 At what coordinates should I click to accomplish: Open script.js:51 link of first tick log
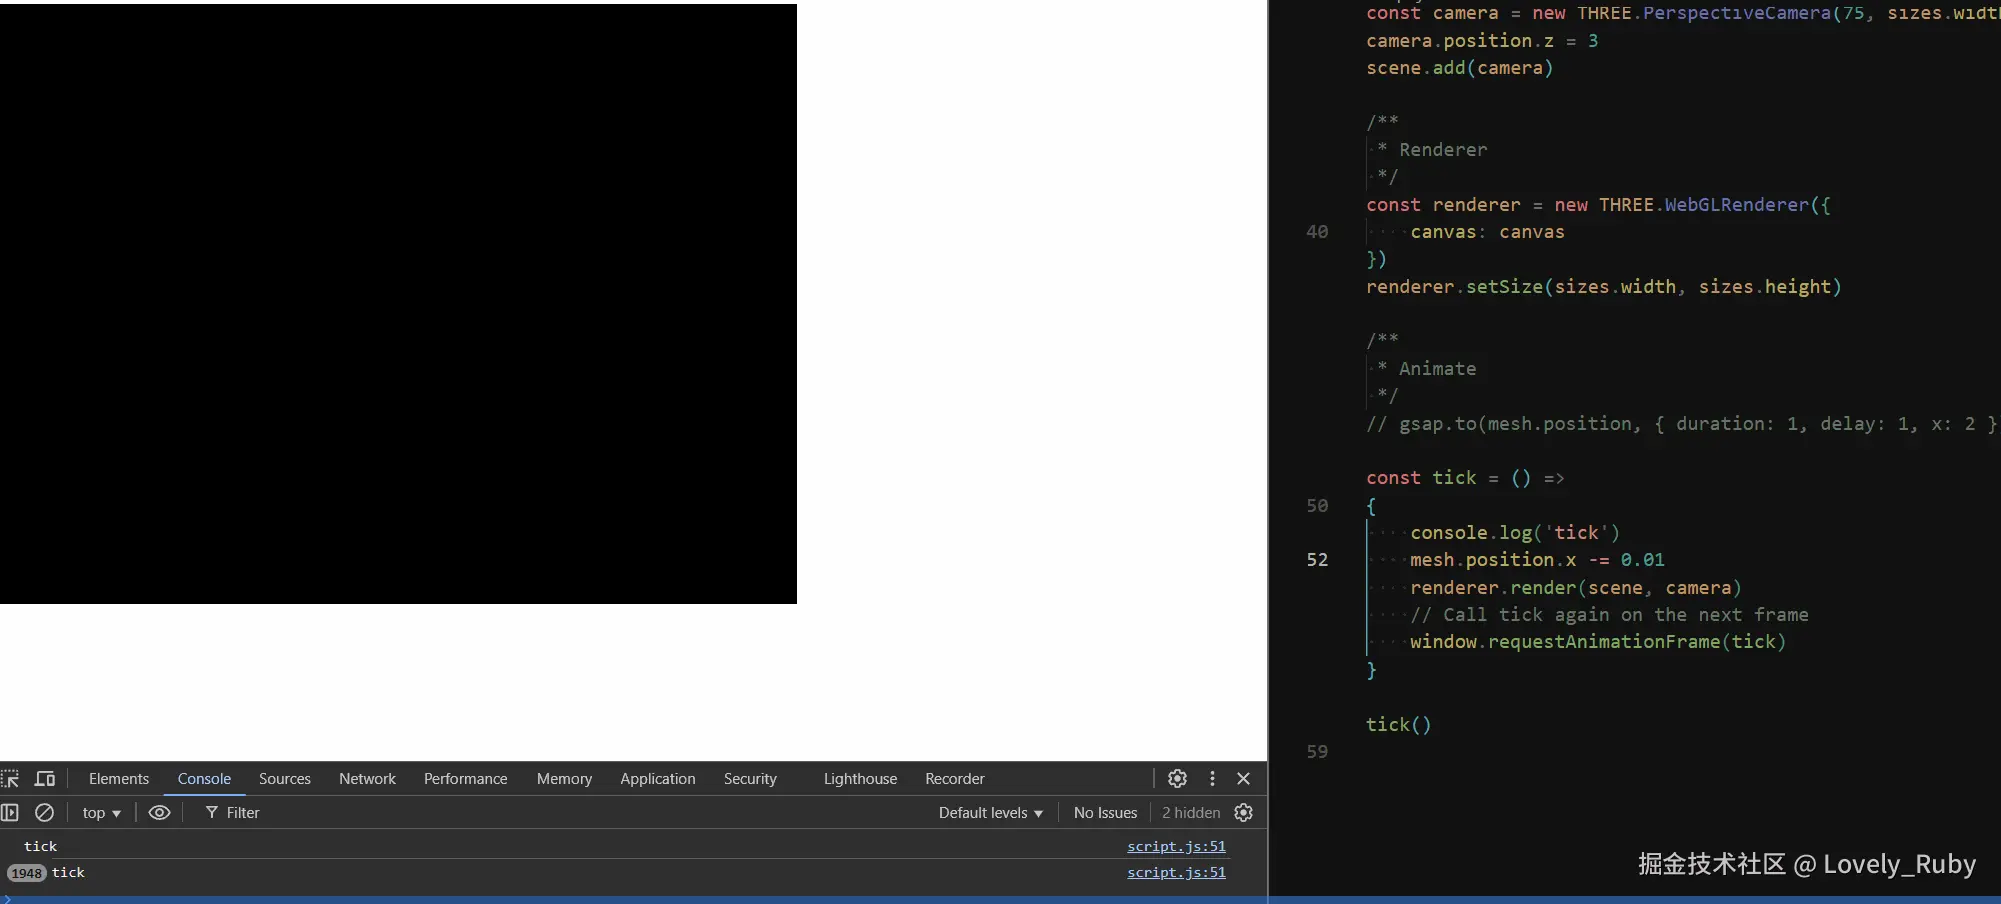[1176, 846]
